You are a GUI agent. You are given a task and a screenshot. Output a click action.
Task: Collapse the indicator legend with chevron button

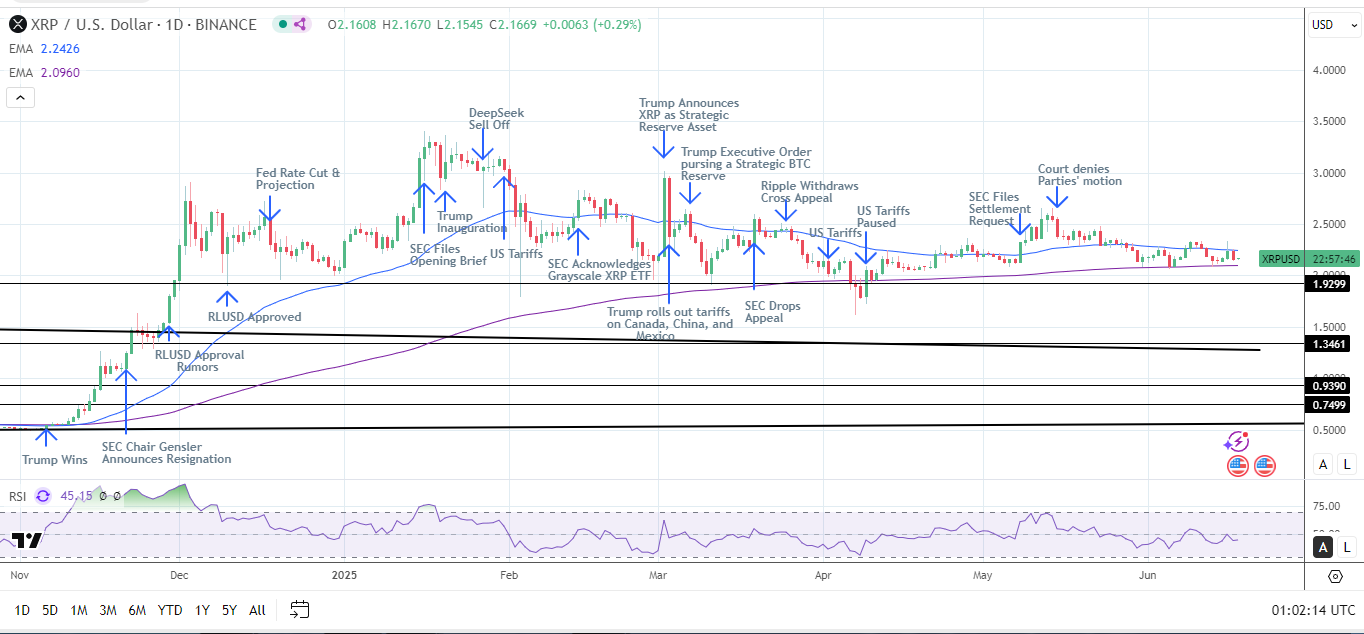pos(20,98)
